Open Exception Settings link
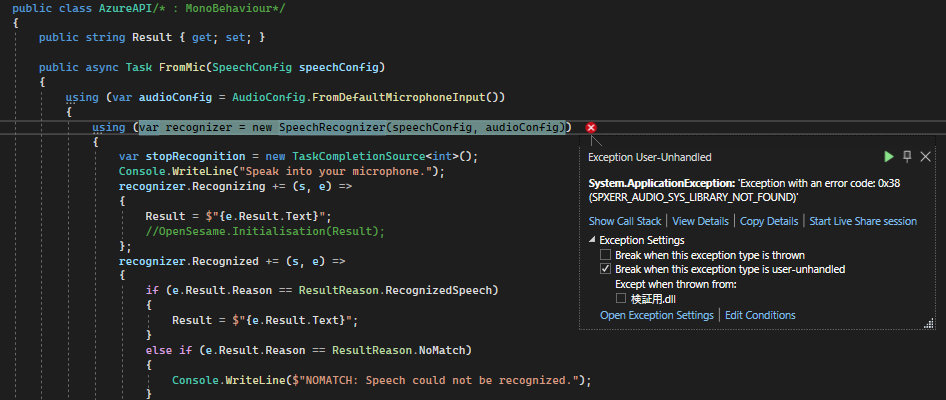 [656, 315]
